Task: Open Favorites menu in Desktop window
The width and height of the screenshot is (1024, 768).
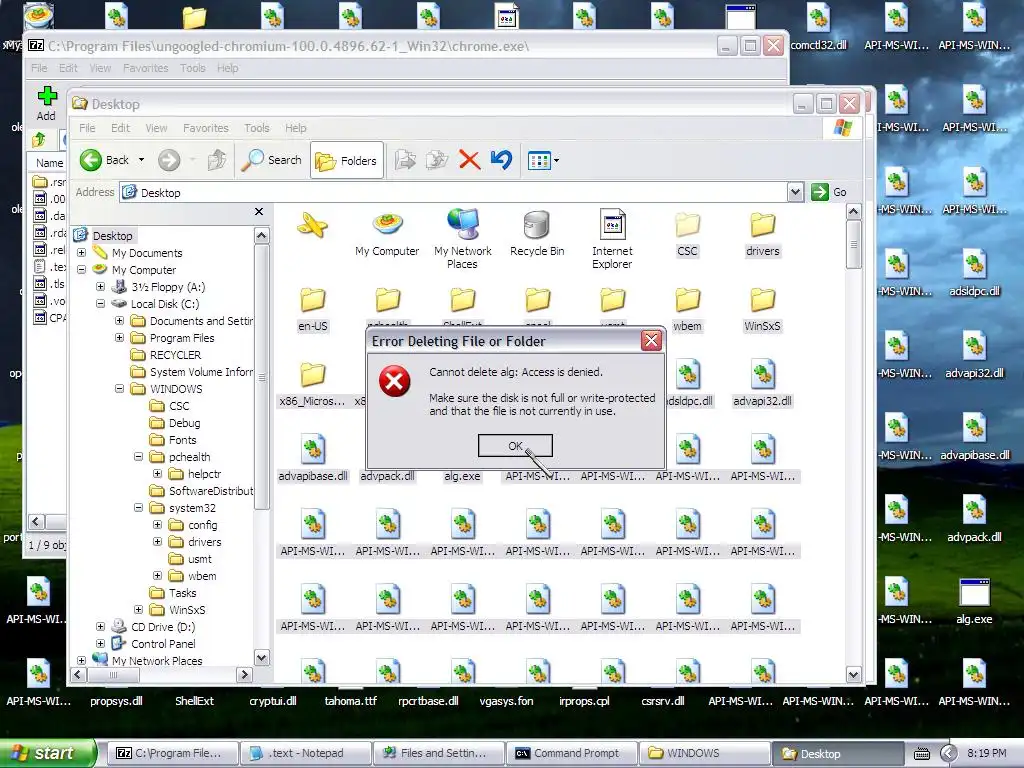Action: coord(206,128)
